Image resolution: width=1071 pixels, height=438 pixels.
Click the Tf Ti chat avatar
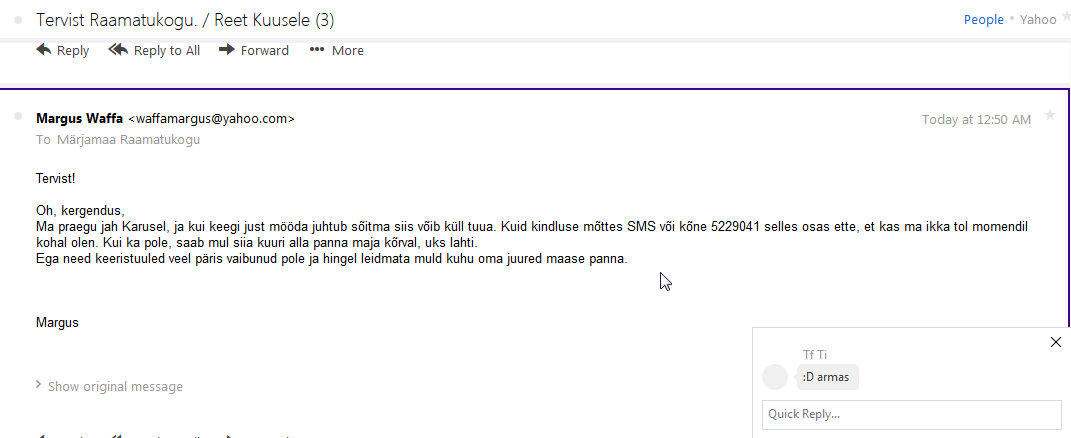point(775,377)
